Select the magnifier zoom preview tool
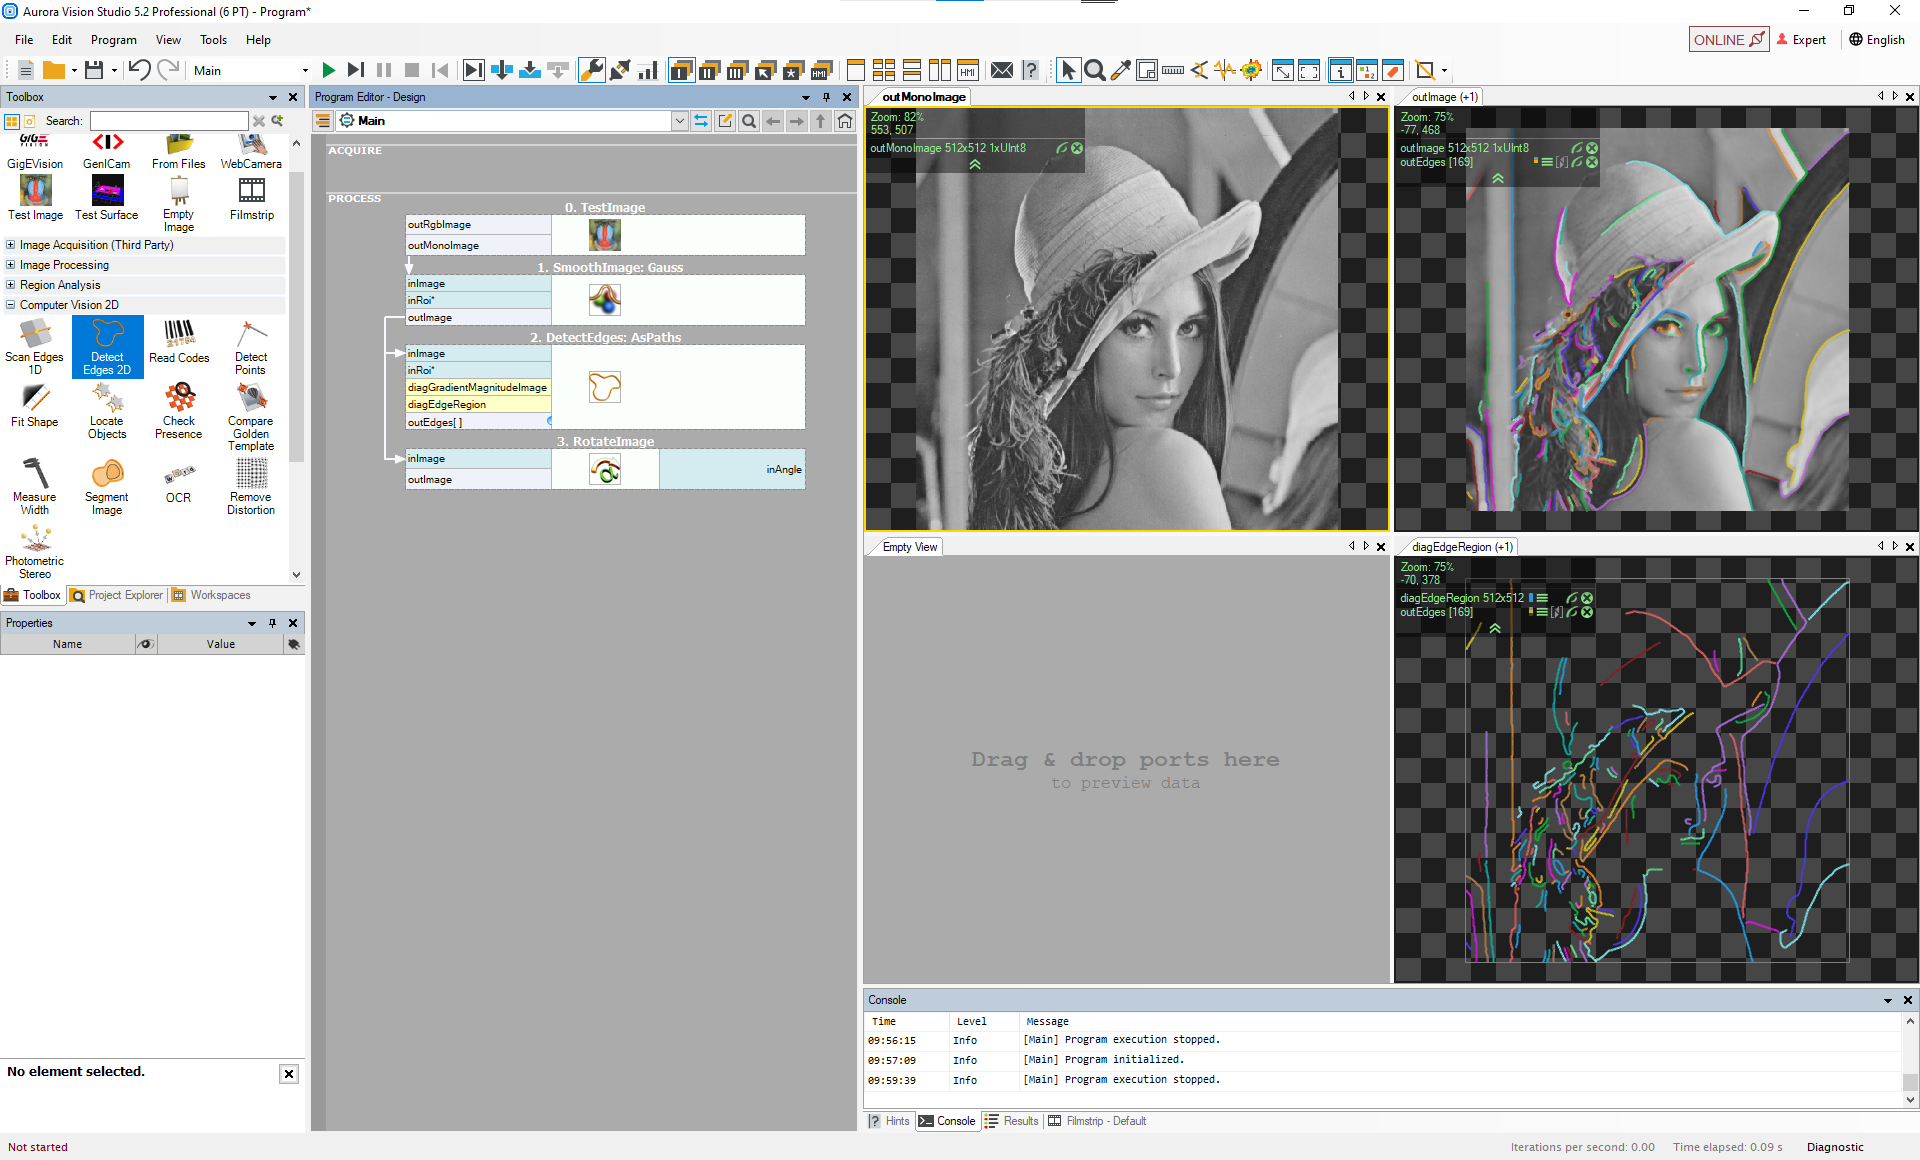Screen dimensions: 1920x1160 point(1095,70)
